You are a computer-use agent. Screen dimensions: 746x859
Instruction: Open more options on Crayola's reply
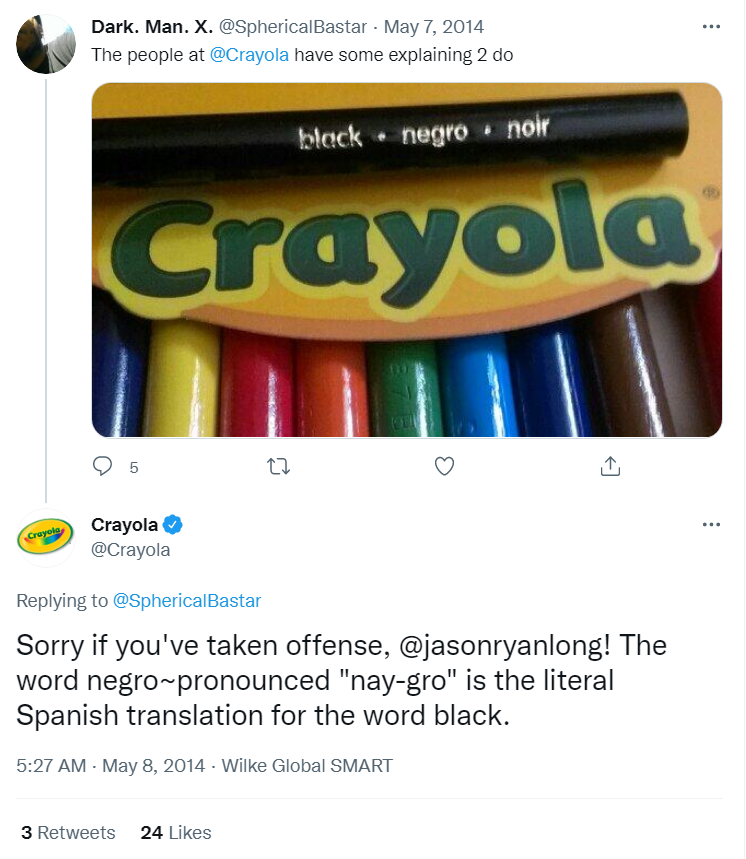pos(711,525)
